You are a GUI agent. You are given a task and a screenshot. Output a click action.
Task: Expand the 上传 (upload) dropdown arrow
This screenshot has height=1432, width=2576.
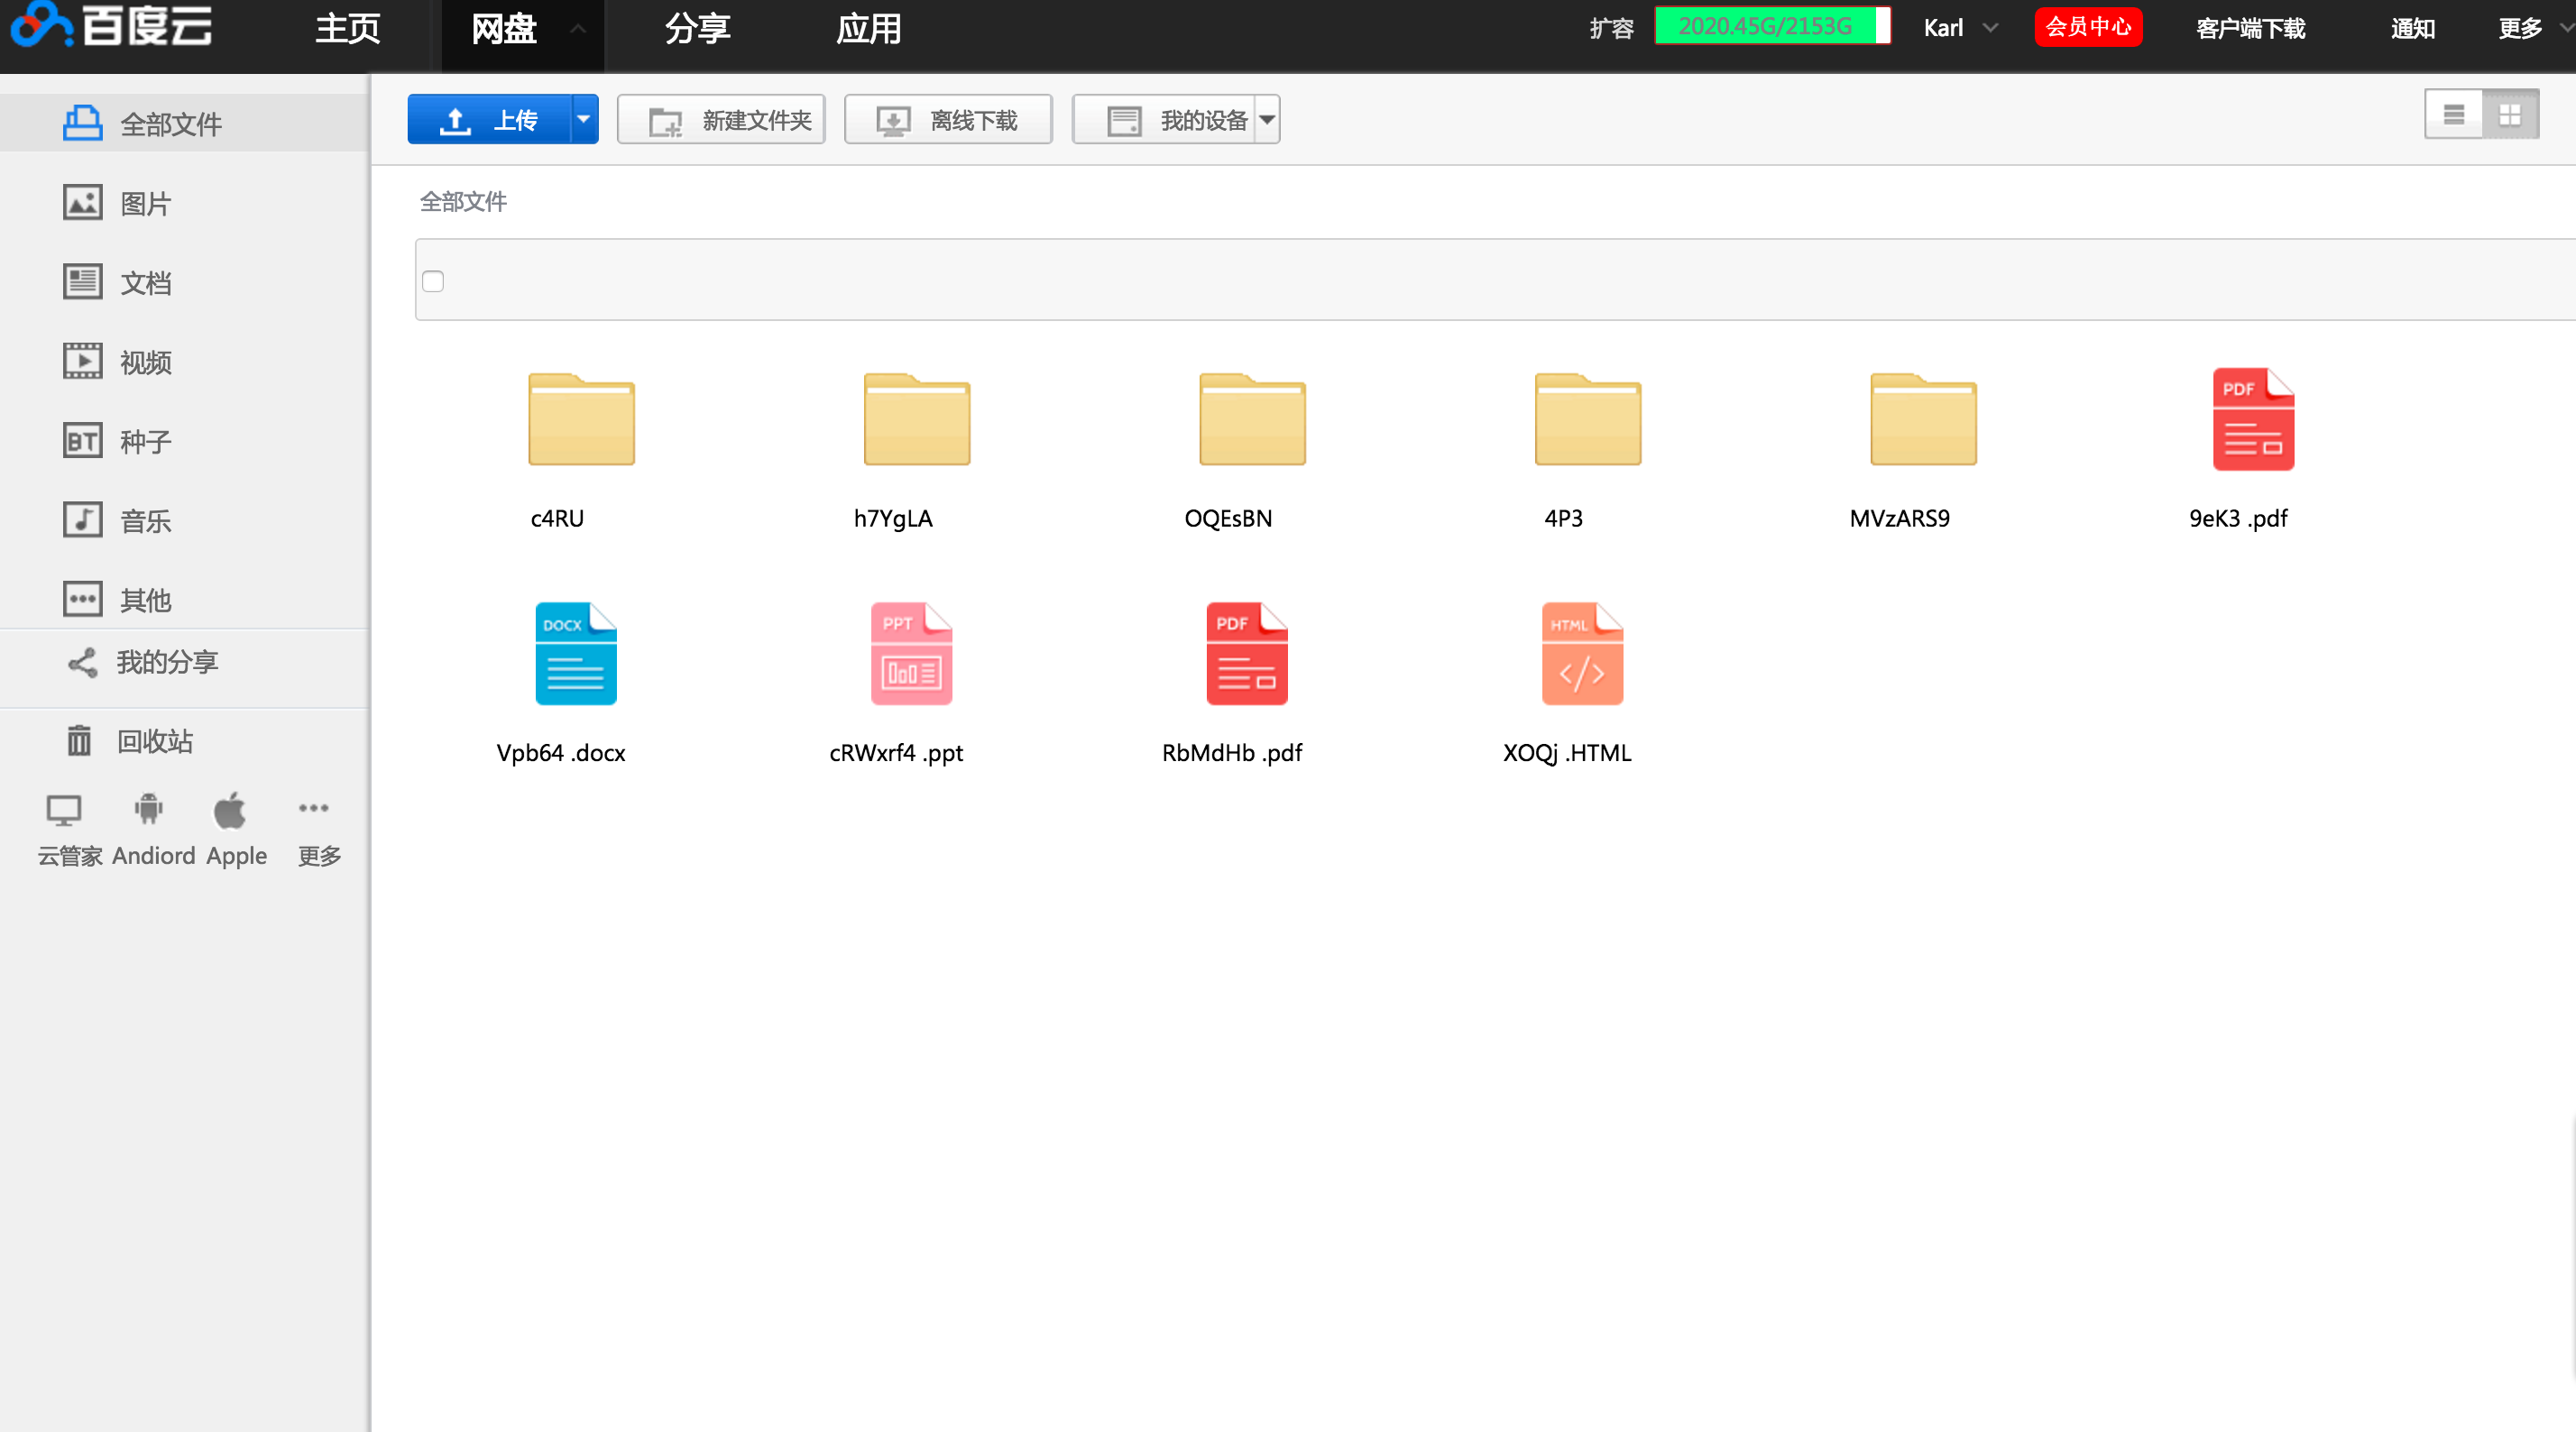click(583, 119)
